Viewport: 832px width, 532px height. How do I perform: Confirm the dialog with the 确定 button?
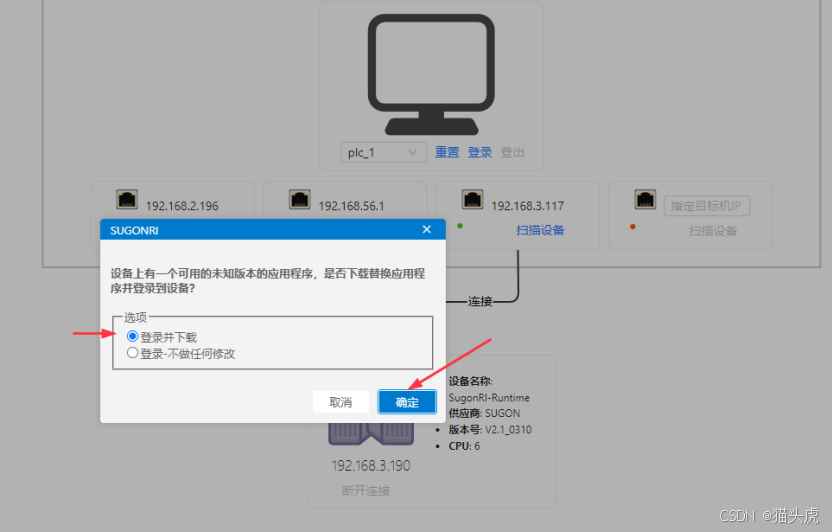[x=407, y=402]
